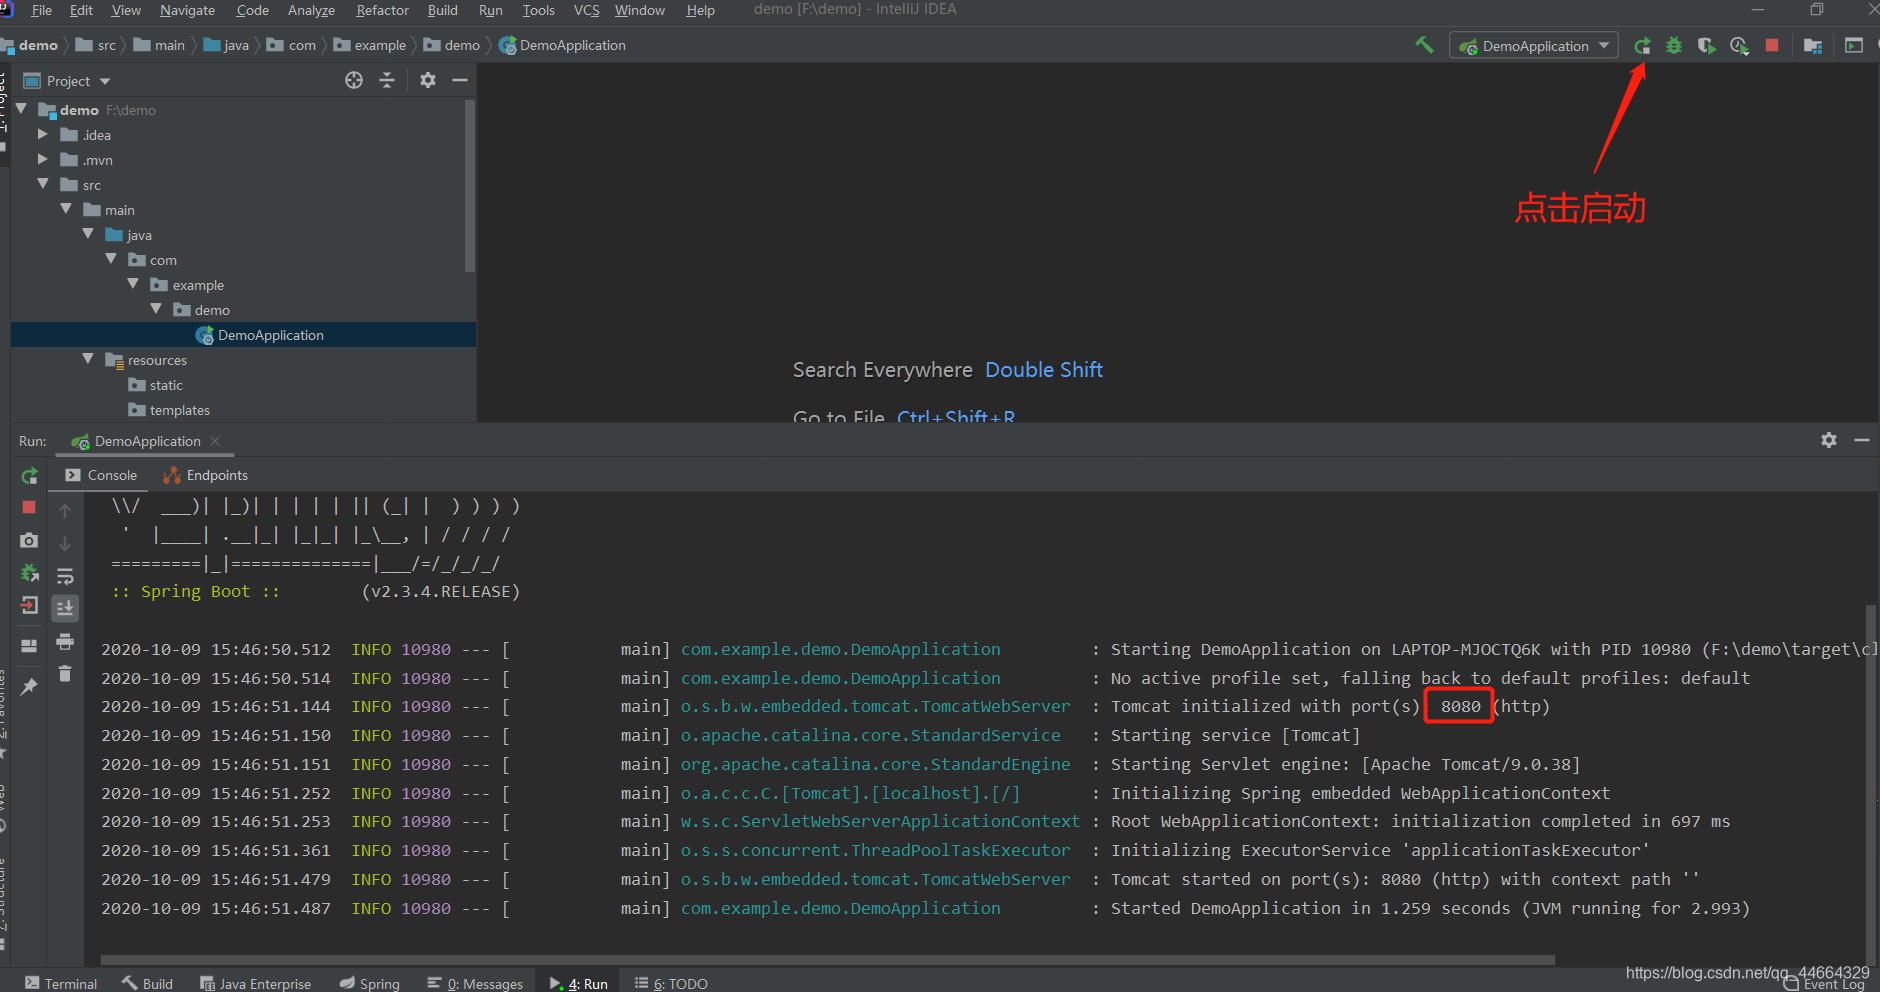Click the Rerun icon in the Run panel
This screenshot has height=992, width=1880.
29,476
